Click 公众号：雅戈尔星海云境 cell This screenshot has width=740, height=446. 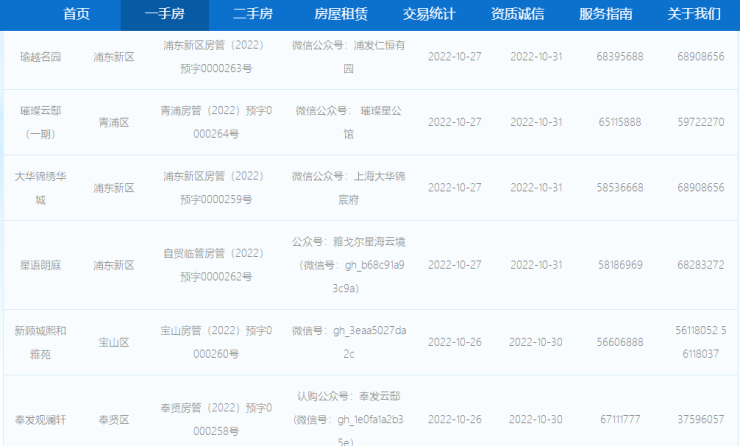coord(348,265)
